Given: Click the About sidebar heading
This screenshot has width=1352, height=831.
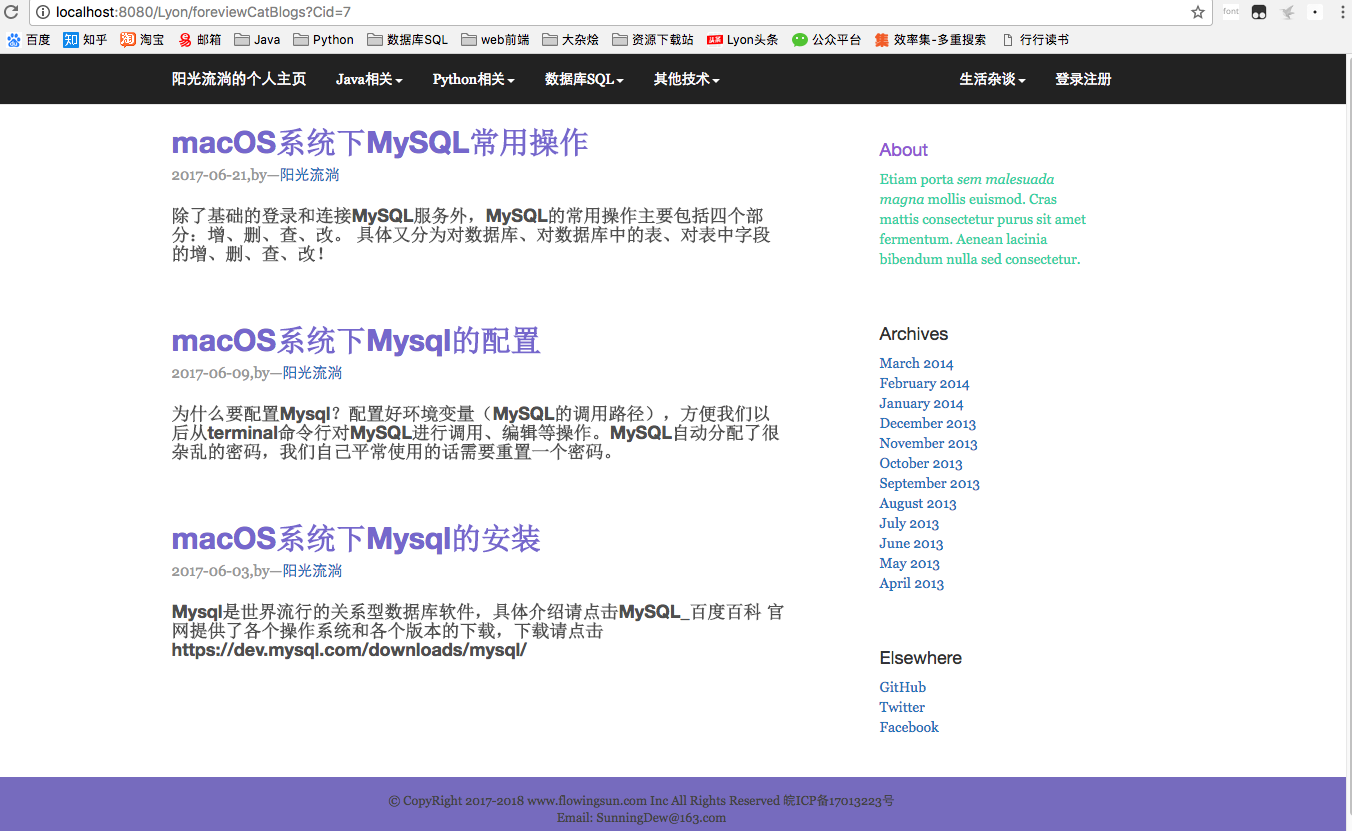Looking at the screenshot, I should [903, 150].
